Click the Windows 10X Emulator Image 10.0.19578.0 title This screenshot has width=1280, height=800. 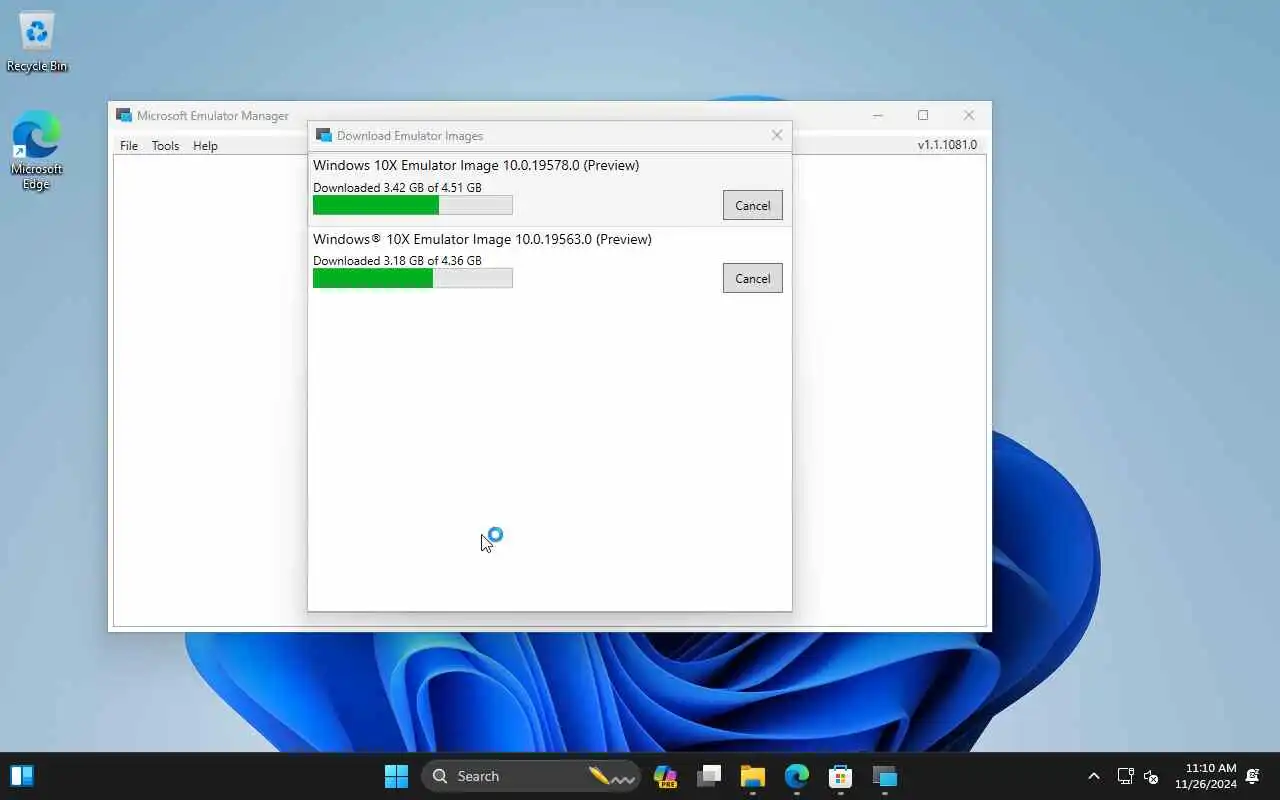pos(476,165)
